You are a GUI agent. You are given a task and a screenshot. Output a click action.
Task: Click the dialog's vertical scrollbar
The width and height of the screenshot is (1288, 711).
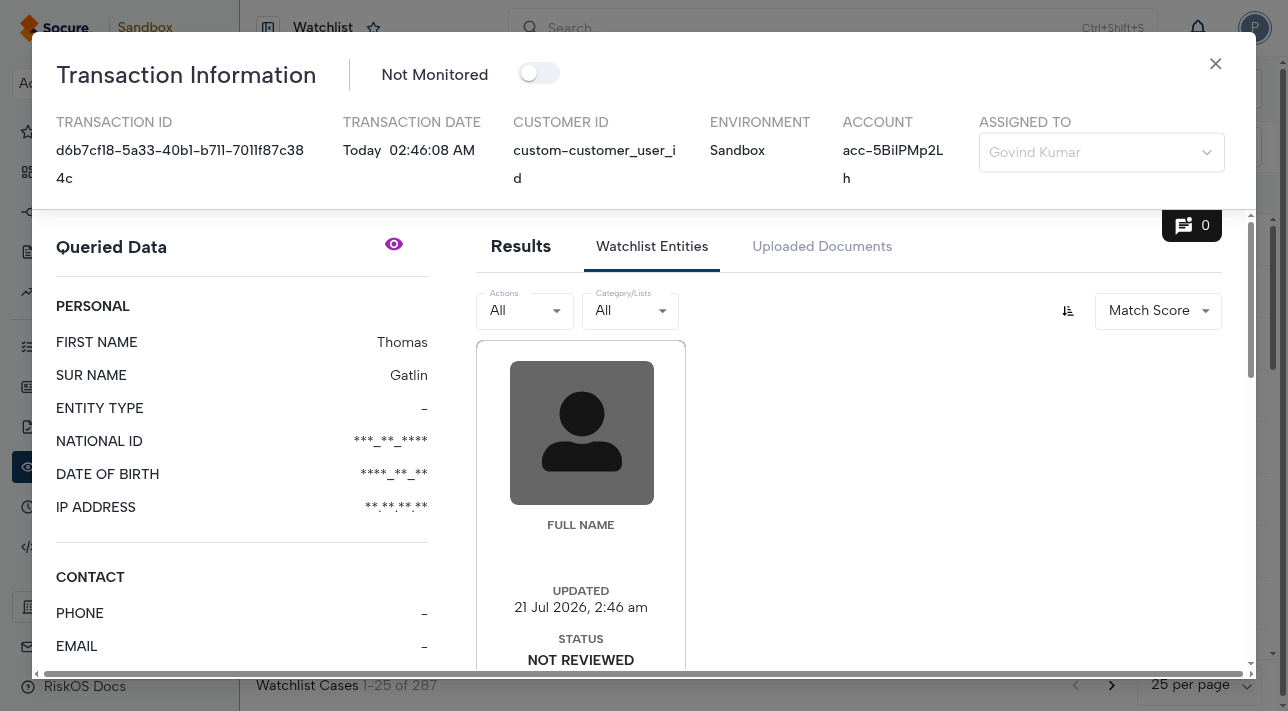(x=1250, y=300)
